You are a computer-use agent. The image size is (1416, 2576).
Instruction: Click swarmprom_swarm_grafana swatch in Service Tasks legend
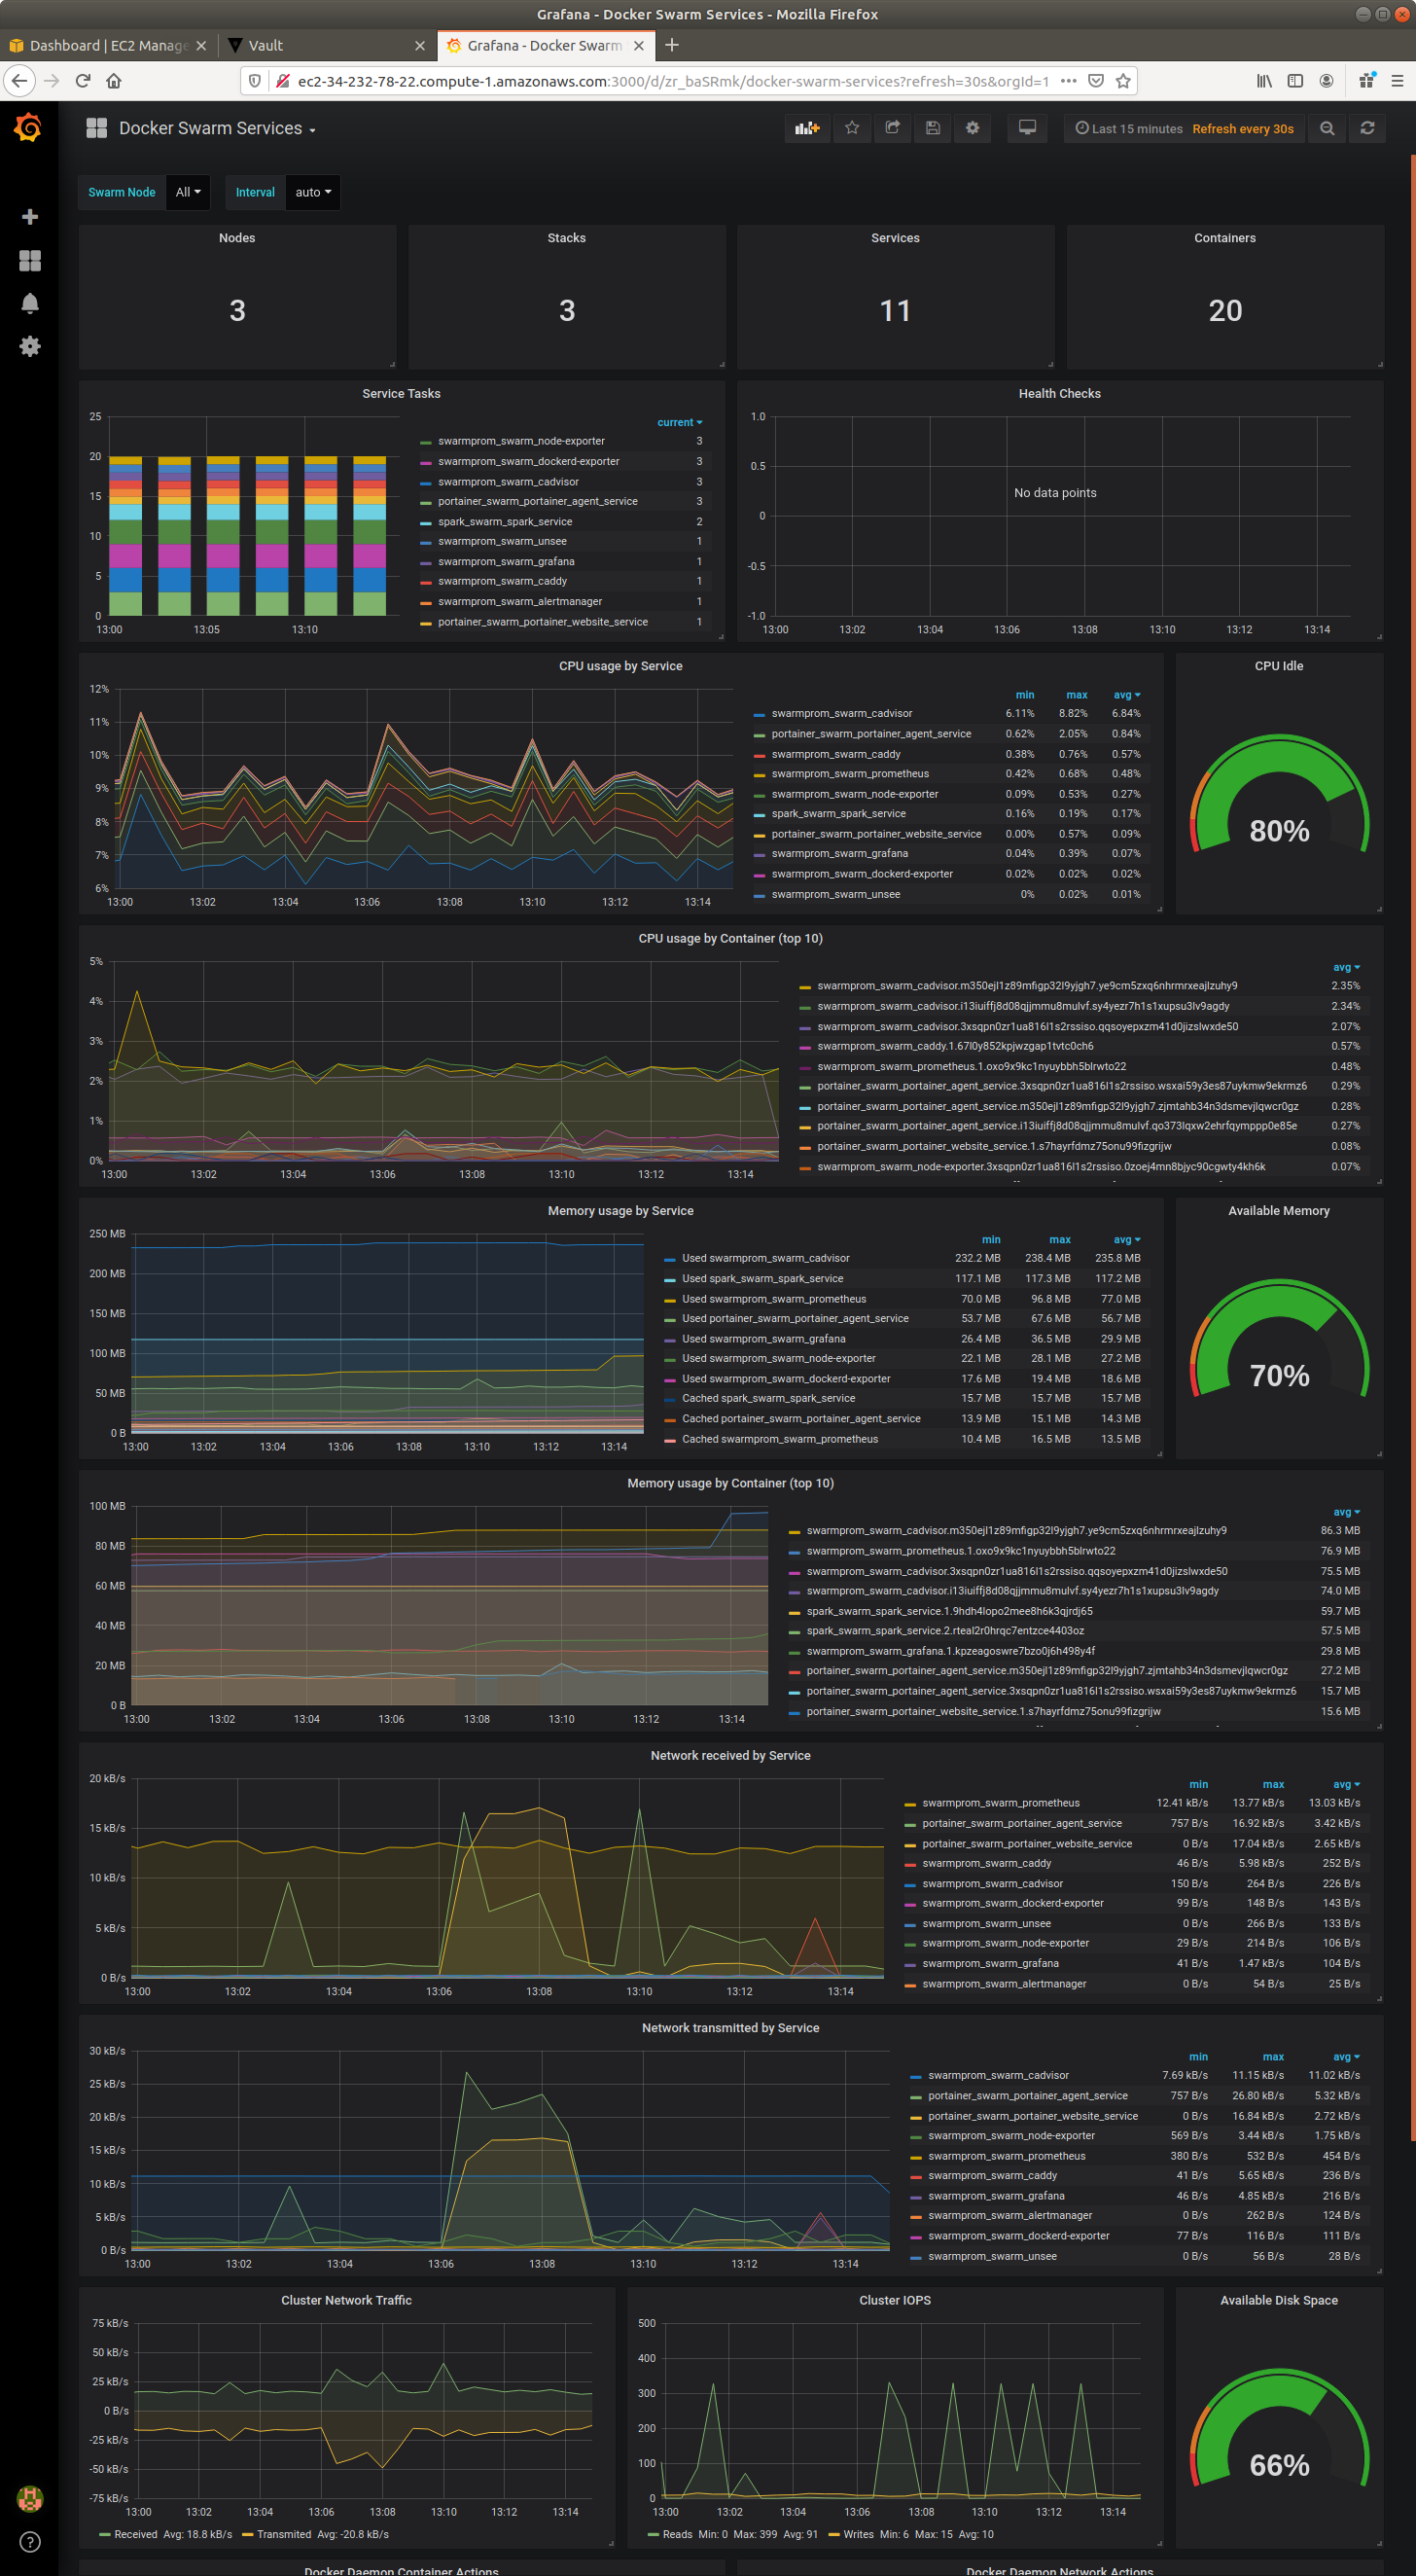pyautogui.click(x=426, y=562)
